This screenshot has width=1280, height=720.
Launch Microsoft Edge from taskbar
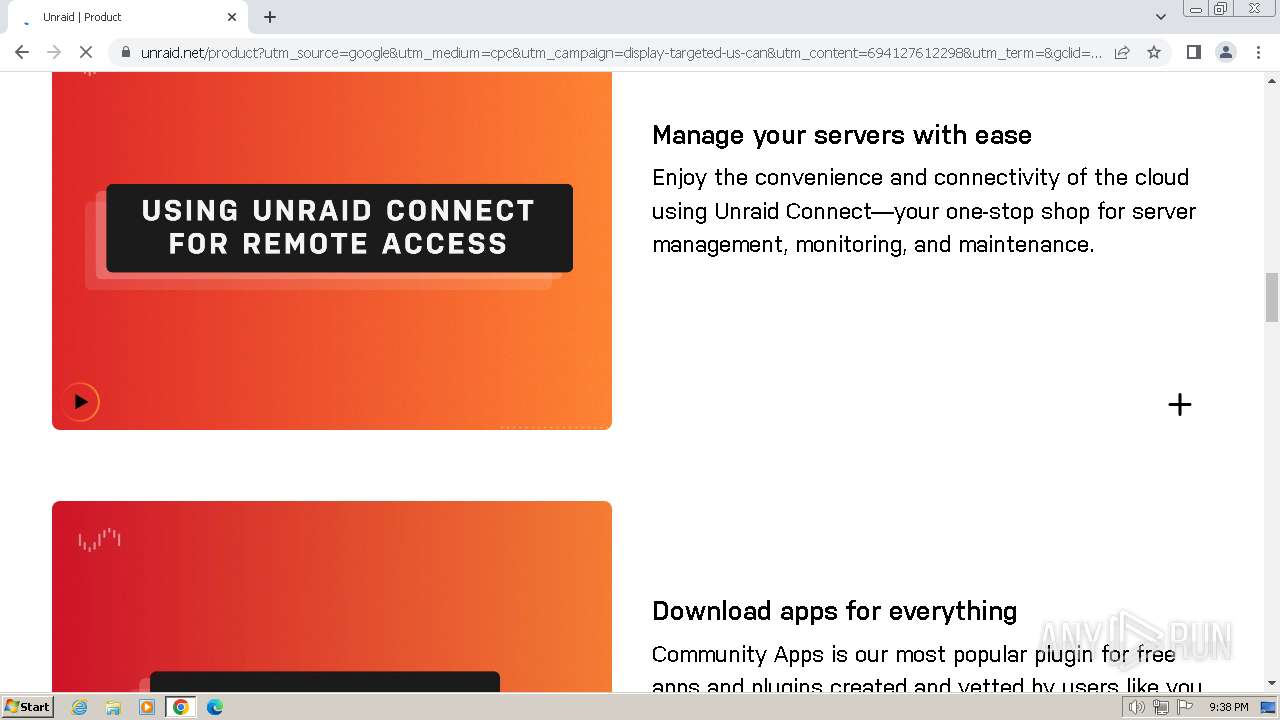[x=214, y=707]
